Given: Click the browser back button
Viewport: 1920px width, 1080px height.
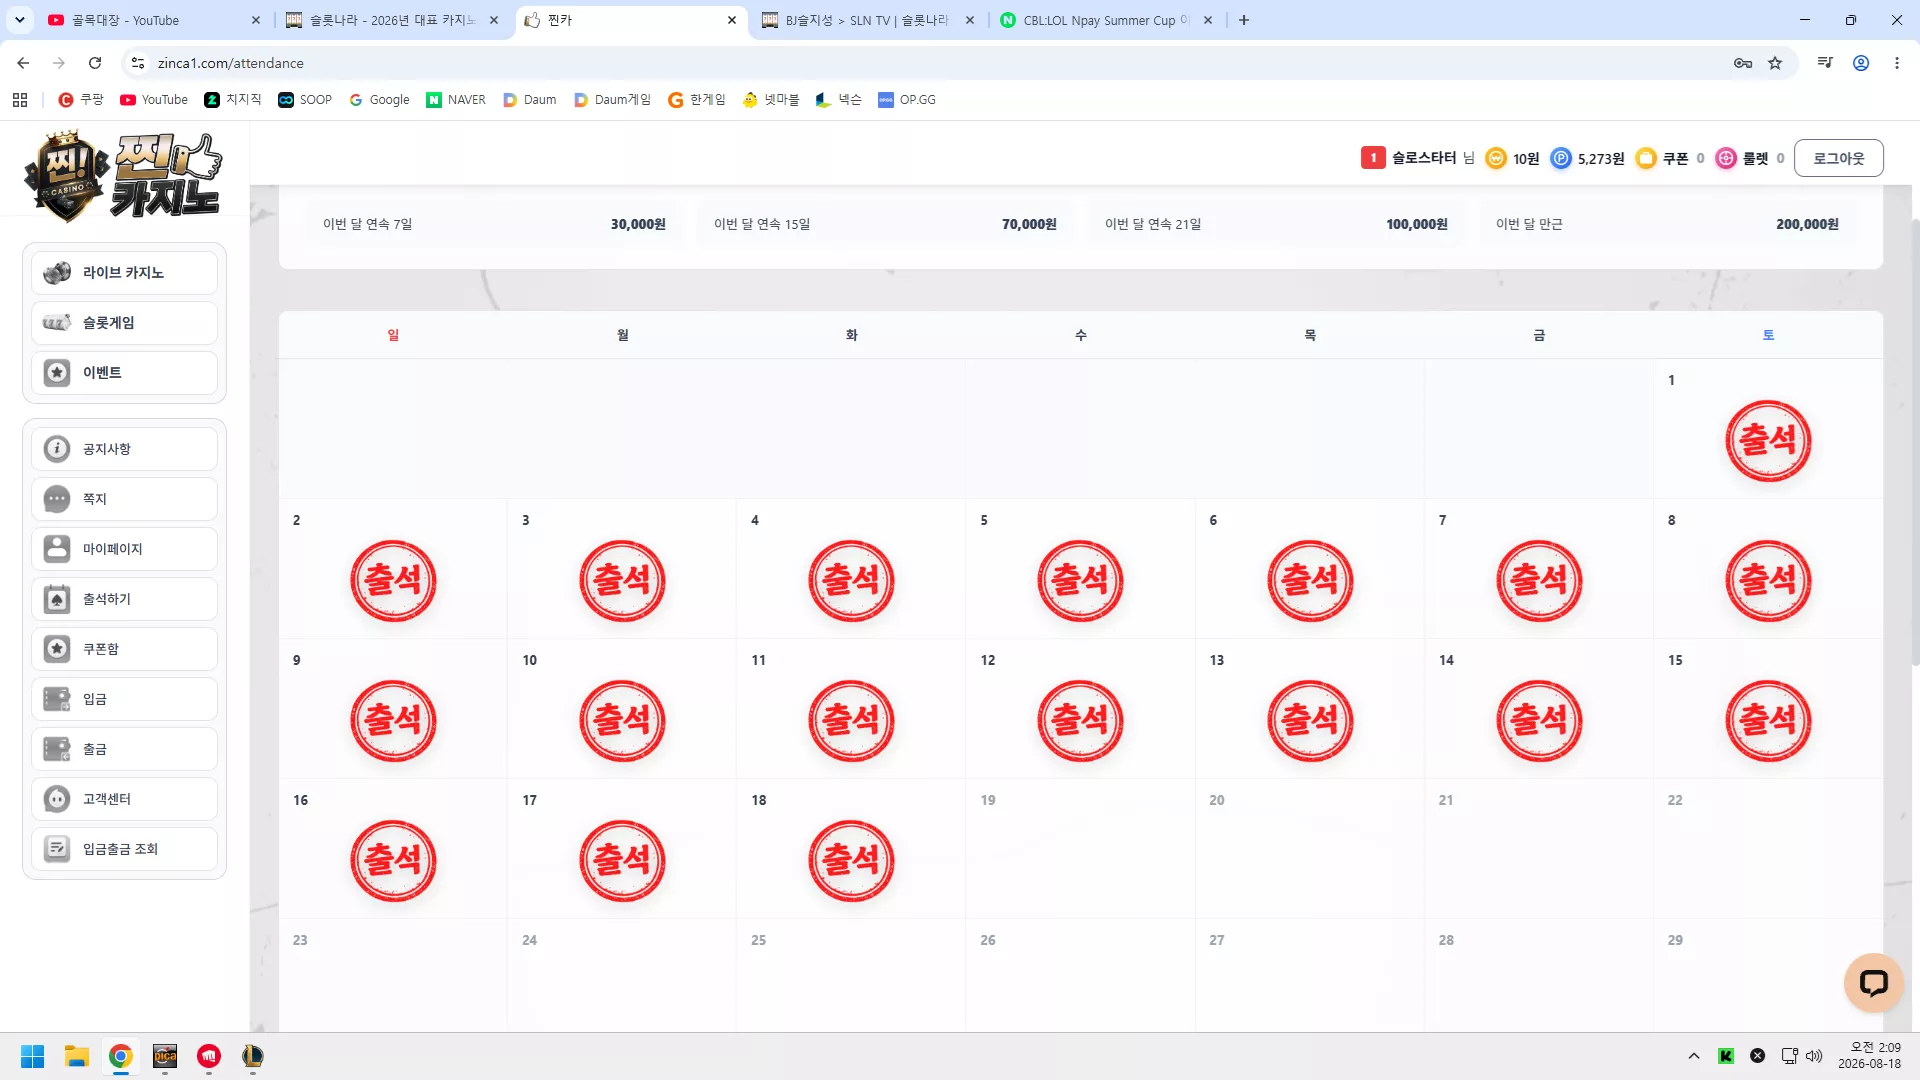Looking at the screenshot, I should tap(23, 63).
